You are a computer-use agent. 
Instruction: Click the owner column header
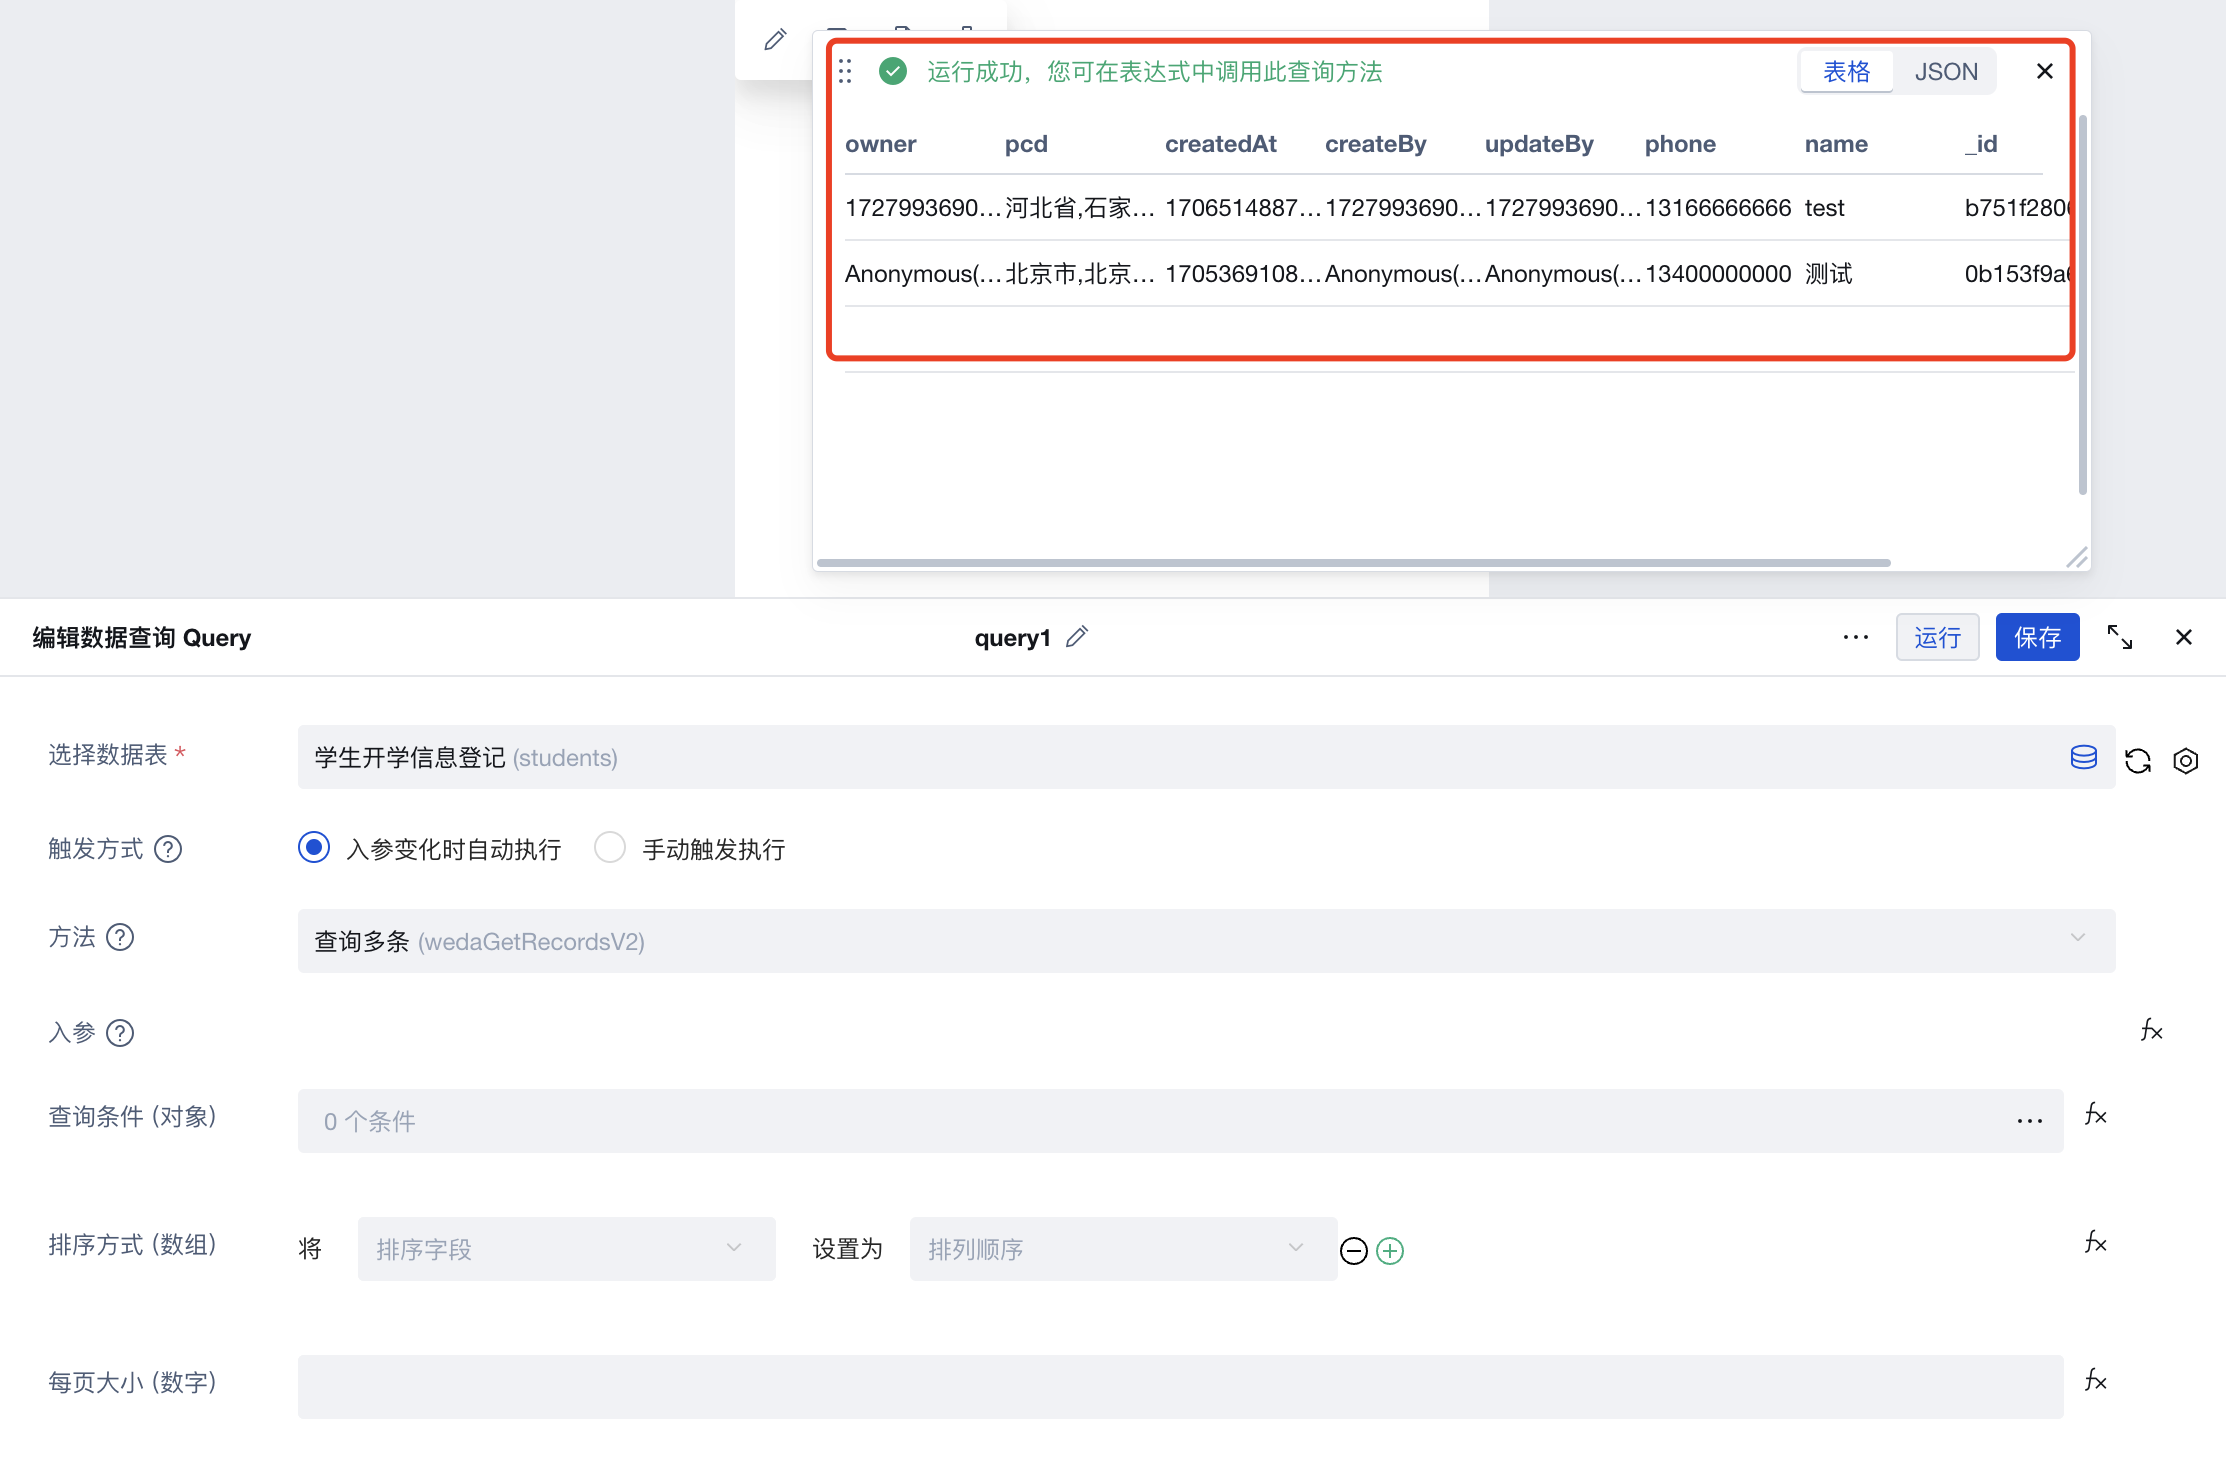click(881, 144)
